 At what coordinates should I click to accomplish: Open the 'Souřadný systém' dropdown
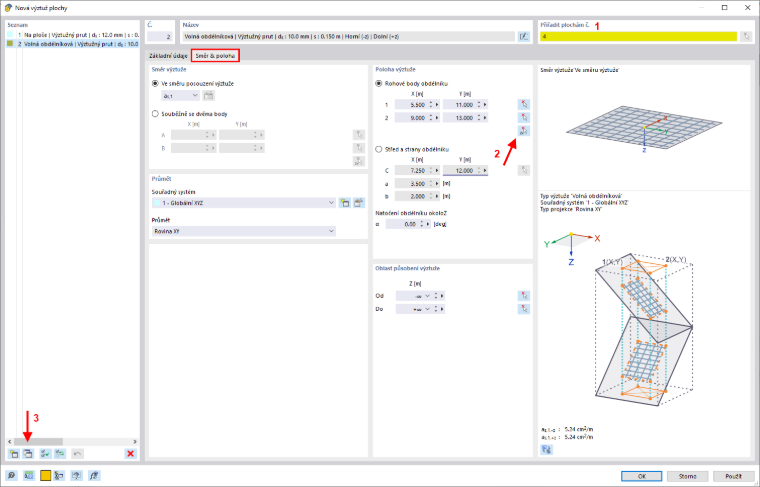point(244,203)
